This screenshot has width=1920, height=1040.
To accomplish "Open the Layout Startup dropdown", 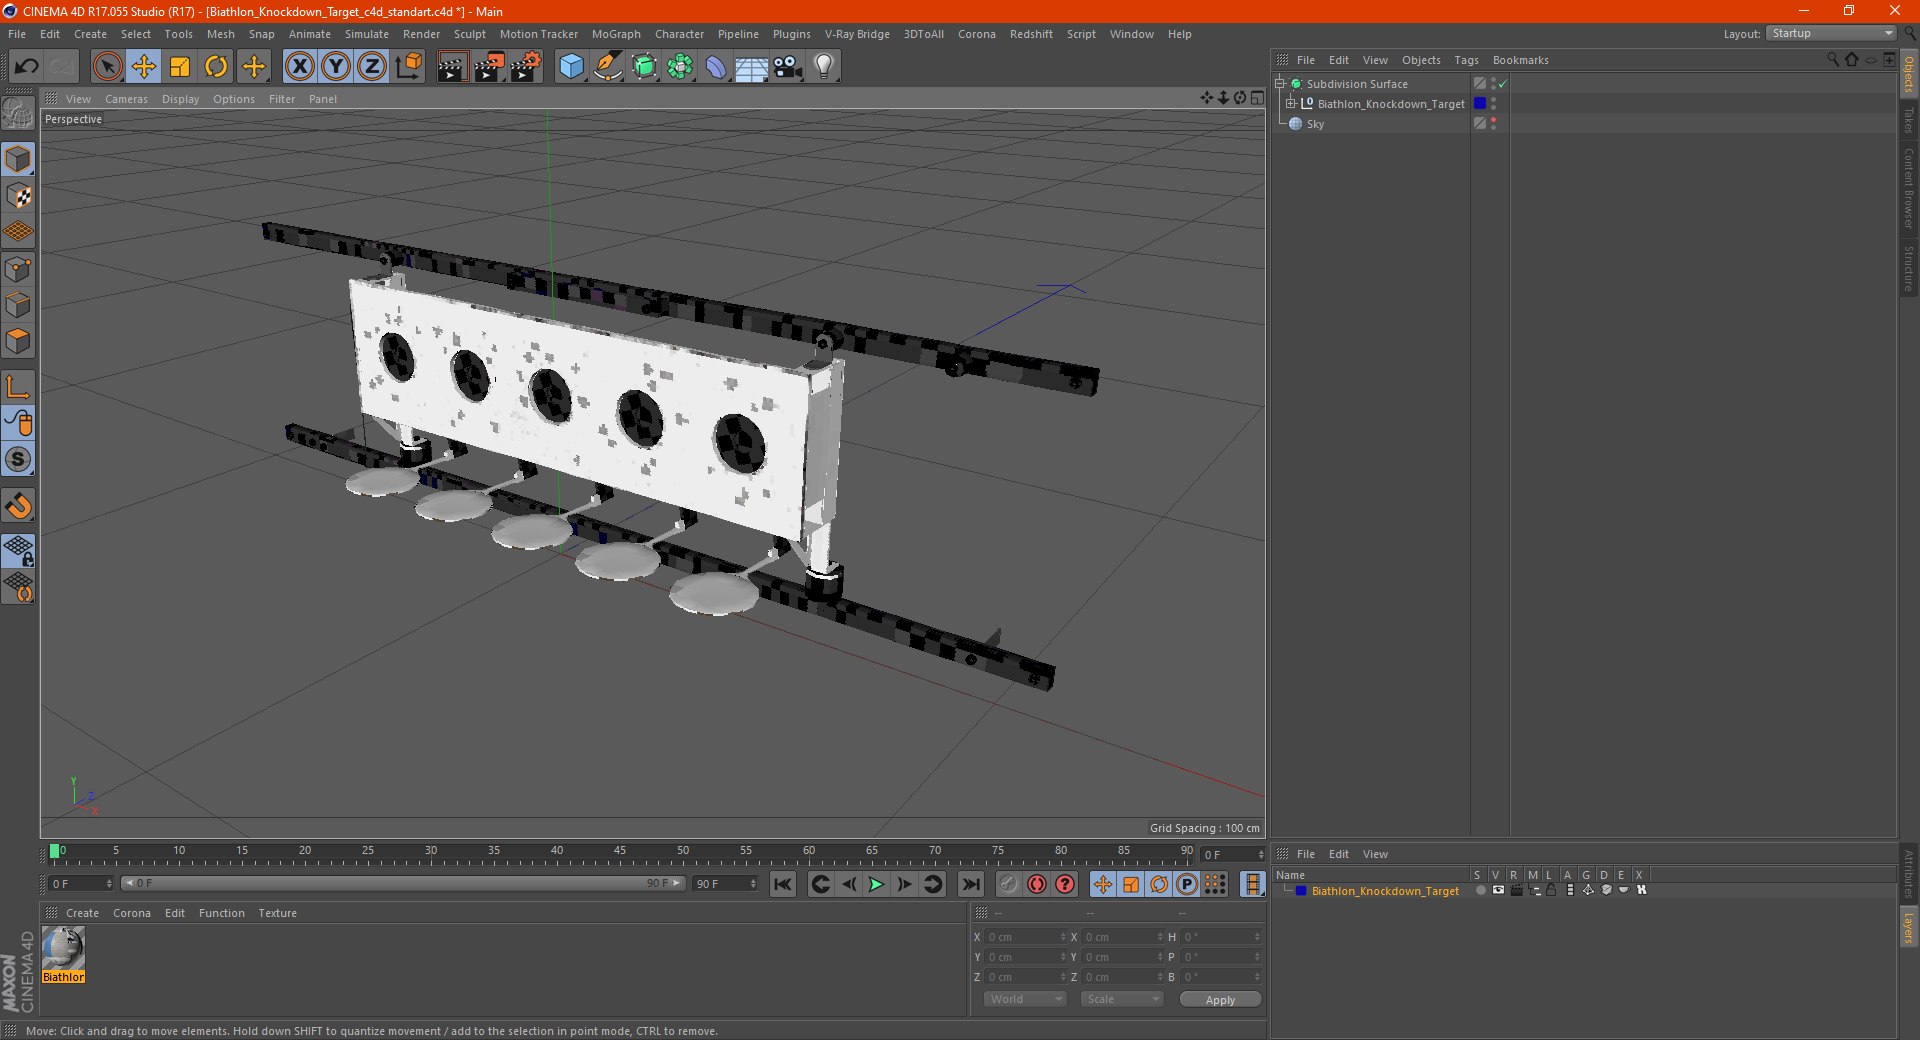I will coord(1831,33).
